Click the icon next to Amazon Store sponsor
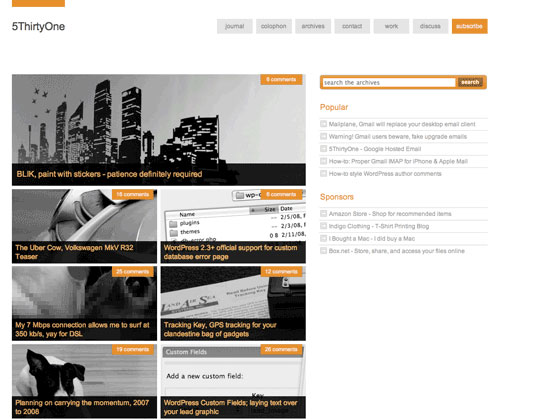Image resolution: width=550 pixels, height=419 pixels. 323,214
